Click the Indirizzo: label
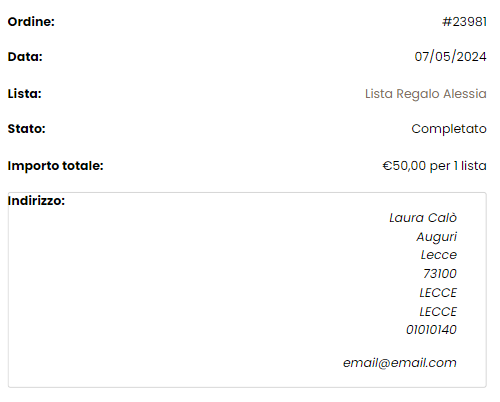 coord(36,201)
